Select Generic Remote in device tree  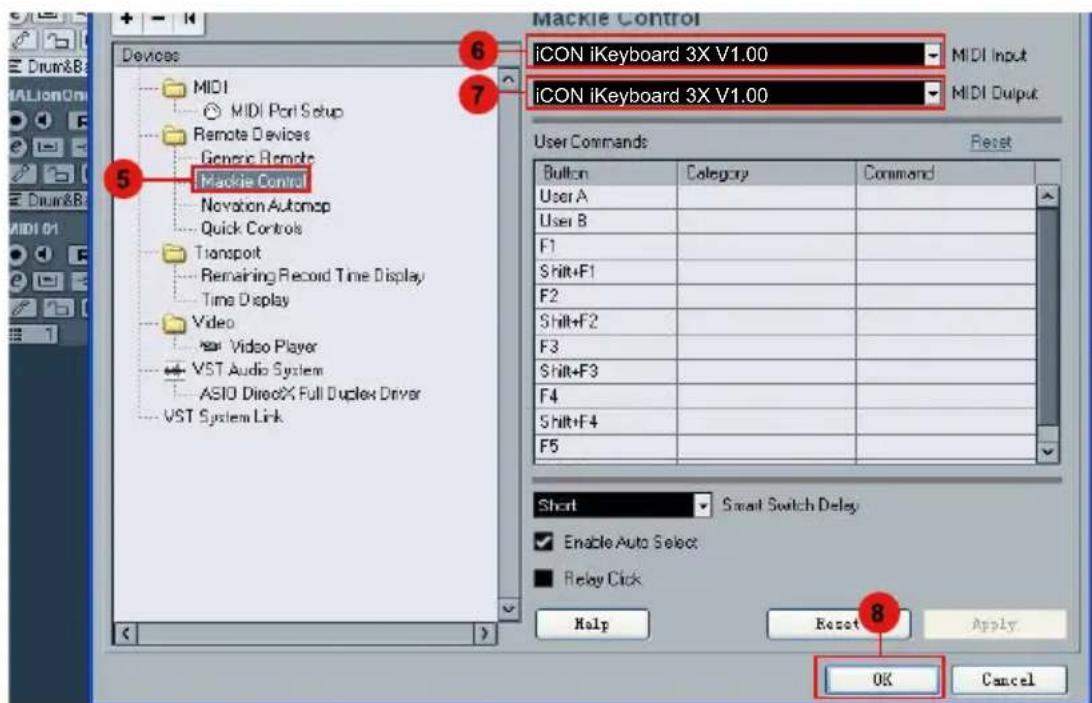pos(257,157)
